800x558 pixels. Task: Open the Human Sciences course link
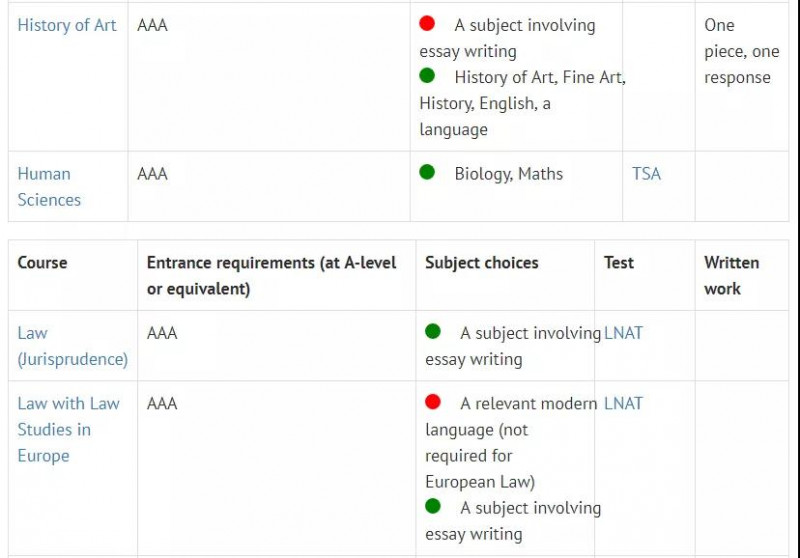[x=49, y=187]
